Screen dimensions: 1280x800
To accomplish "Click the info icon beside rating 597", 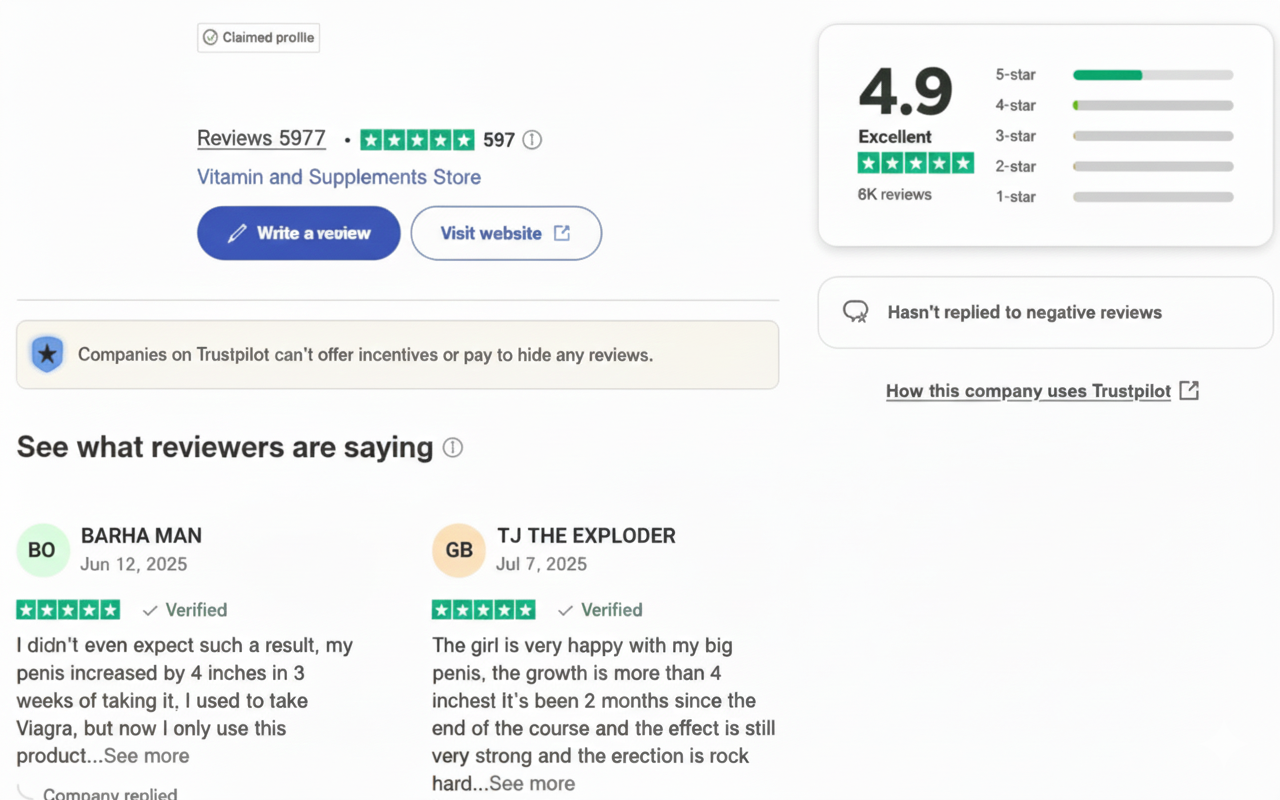I will tap(532, 140).
